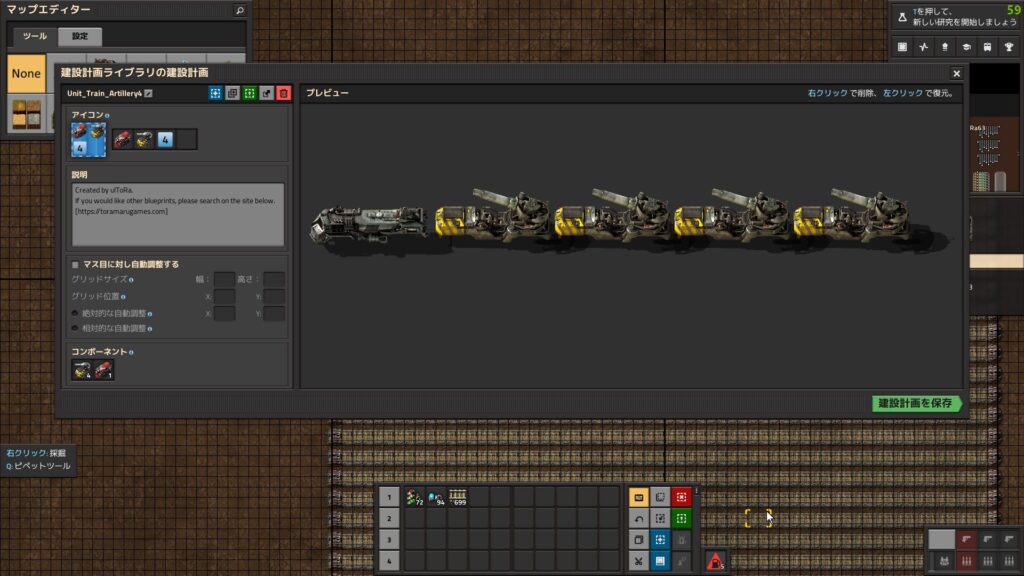Open the achievements trophy icon
Screen dimensions: 1024x576
coord(1009,47)
